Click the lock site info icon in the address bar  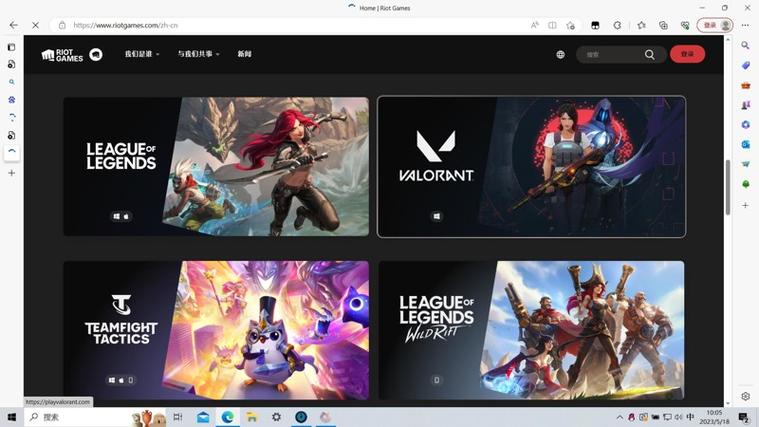click(x=62, y=25)
